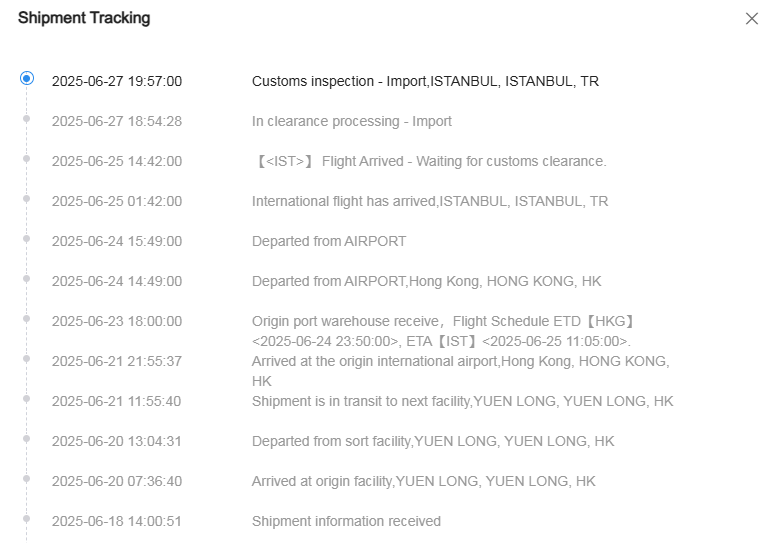Select the In clearance processing entry

tap(351, 121)
